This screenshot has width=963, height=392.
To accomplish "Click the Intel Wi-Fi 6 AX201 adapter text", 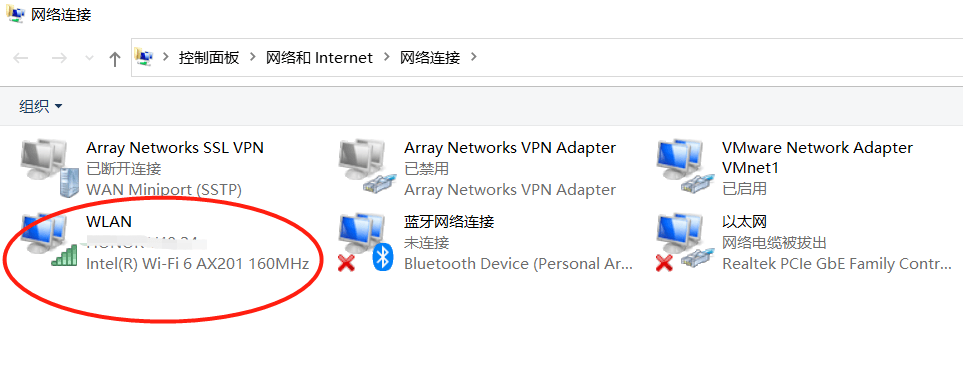I will (197, 264).
